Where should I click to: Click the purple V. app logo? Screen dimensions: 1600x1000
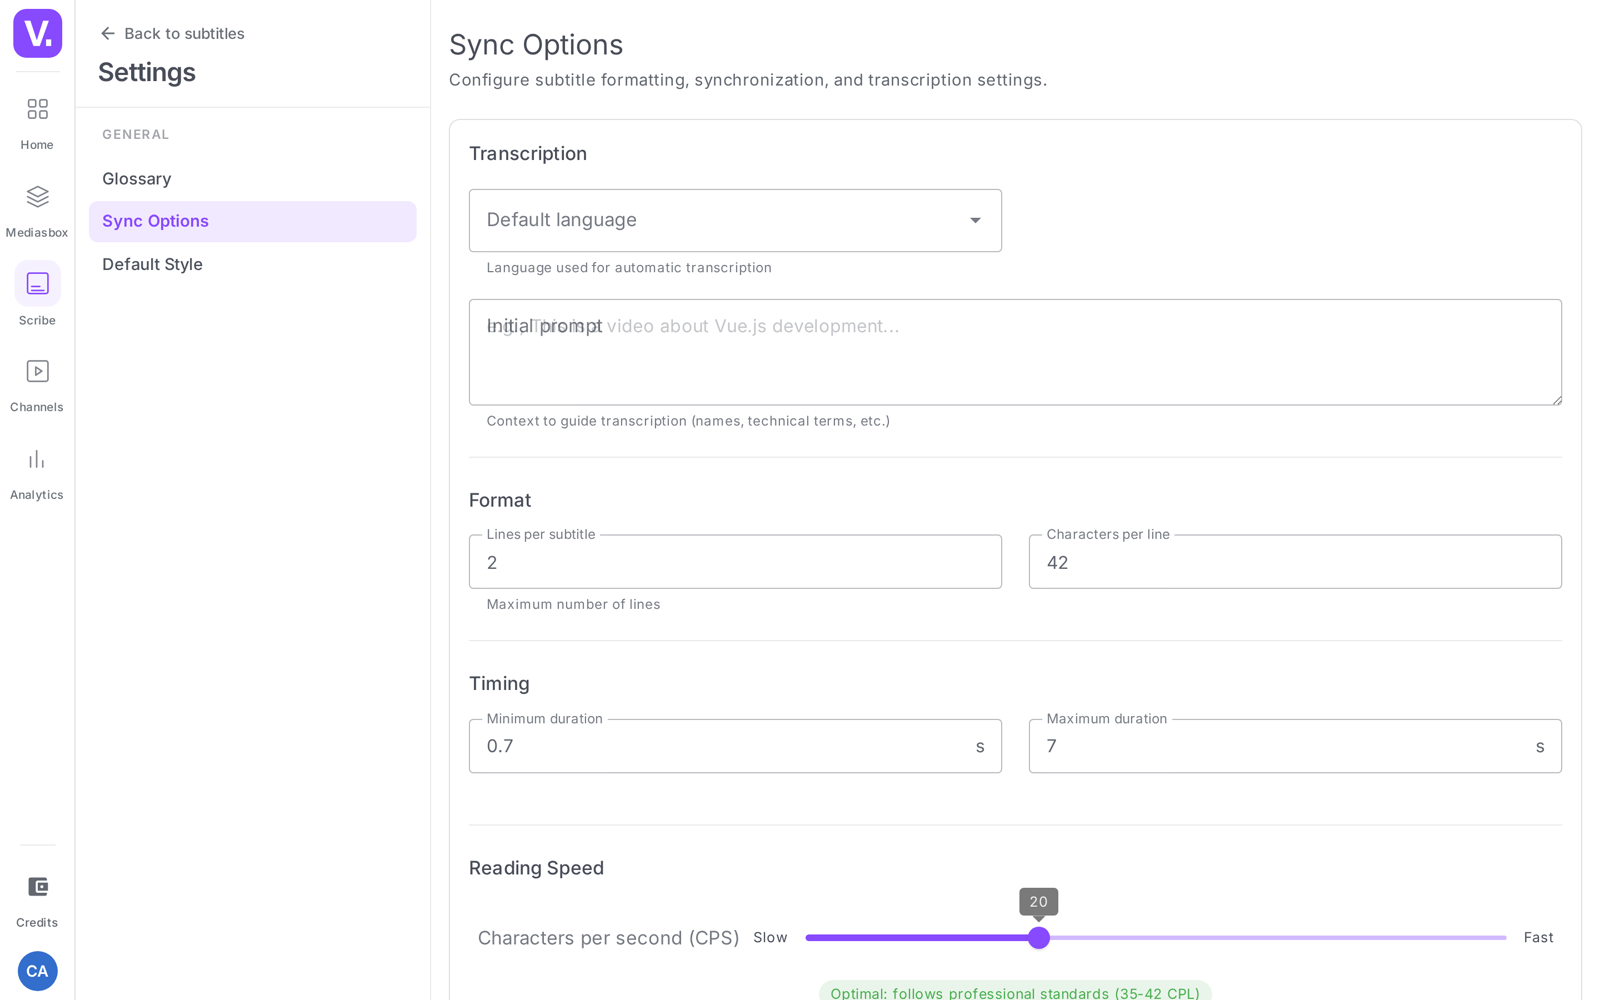(37, 33)
